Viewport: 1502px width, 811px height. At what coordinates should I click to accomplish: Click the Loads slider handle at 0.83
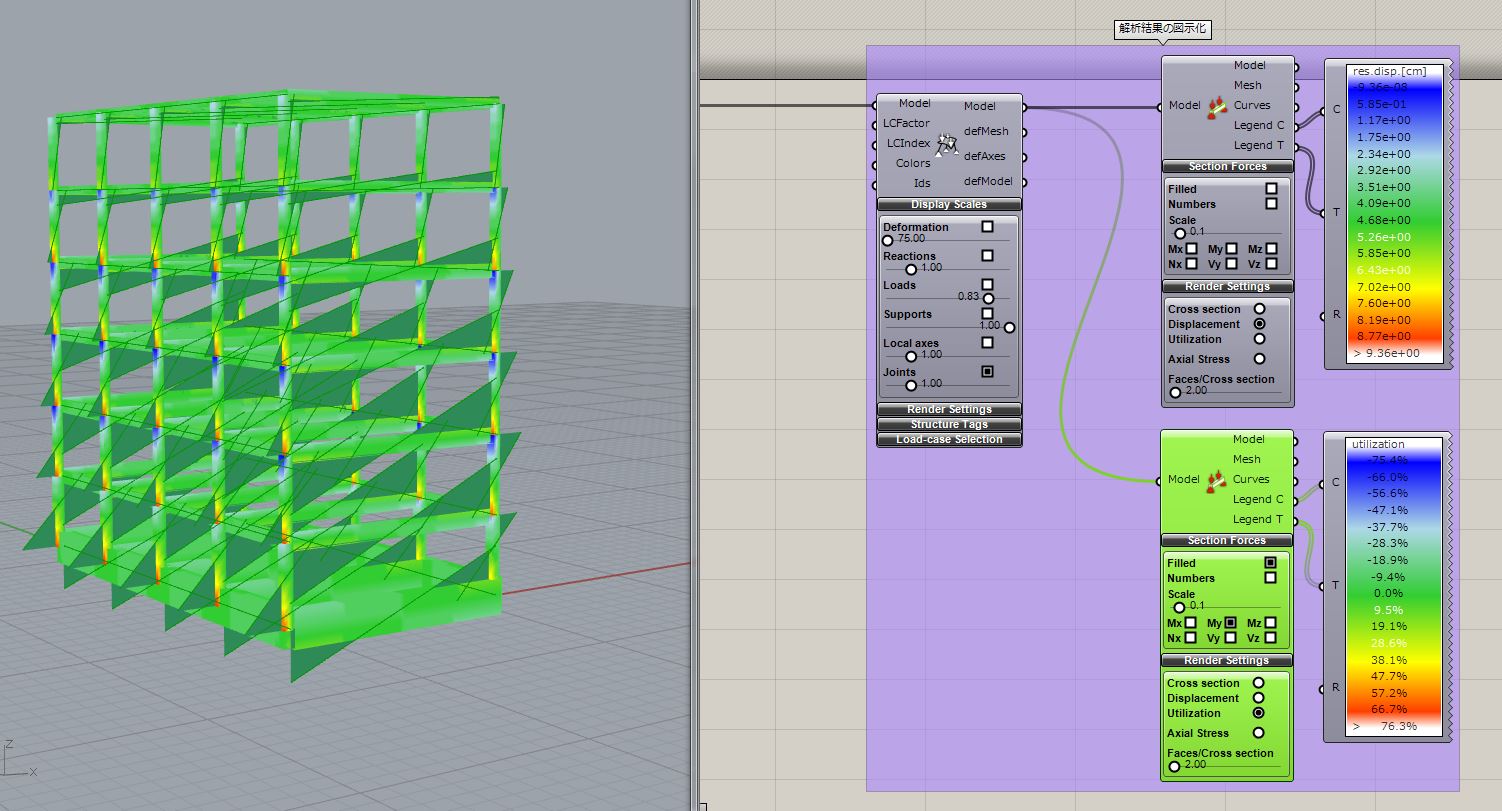(x=989, y=298)
